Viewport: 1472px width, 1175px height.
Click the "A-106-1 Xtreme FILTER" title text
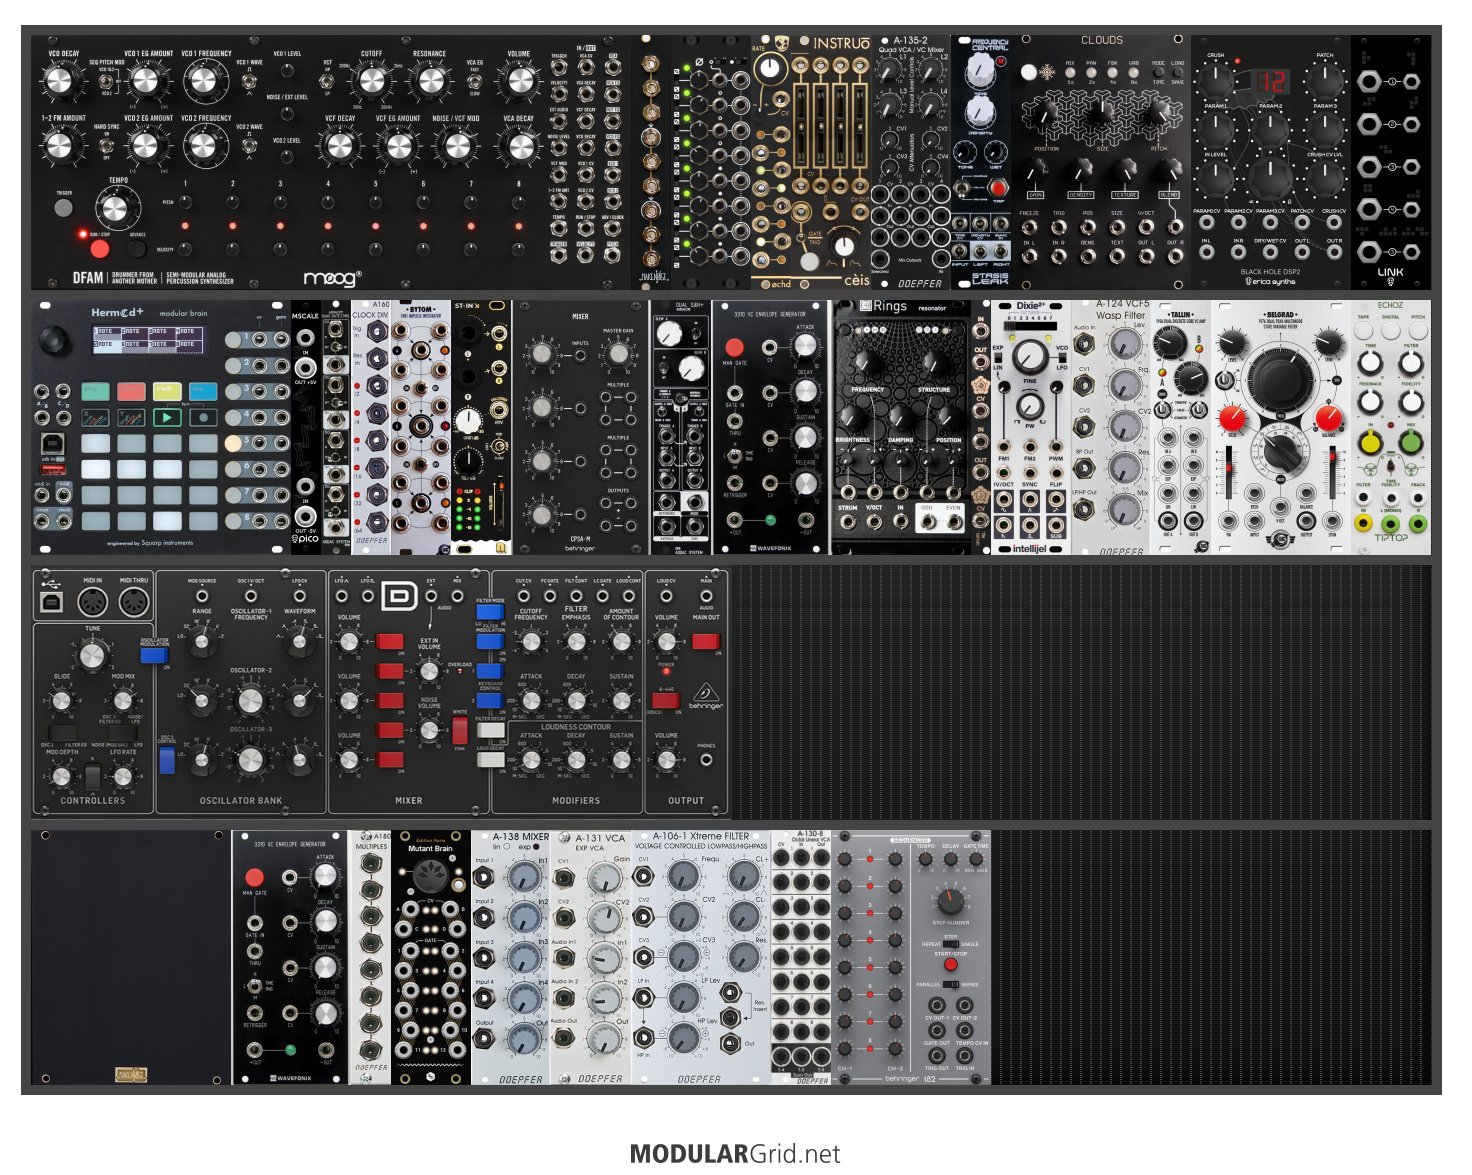coord(701,836)
